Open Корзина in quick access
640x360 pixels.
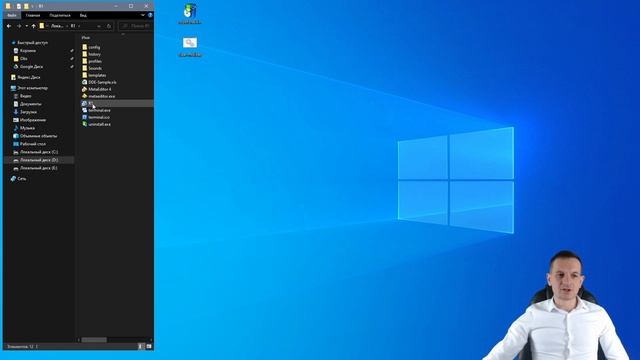coord(28,51)
